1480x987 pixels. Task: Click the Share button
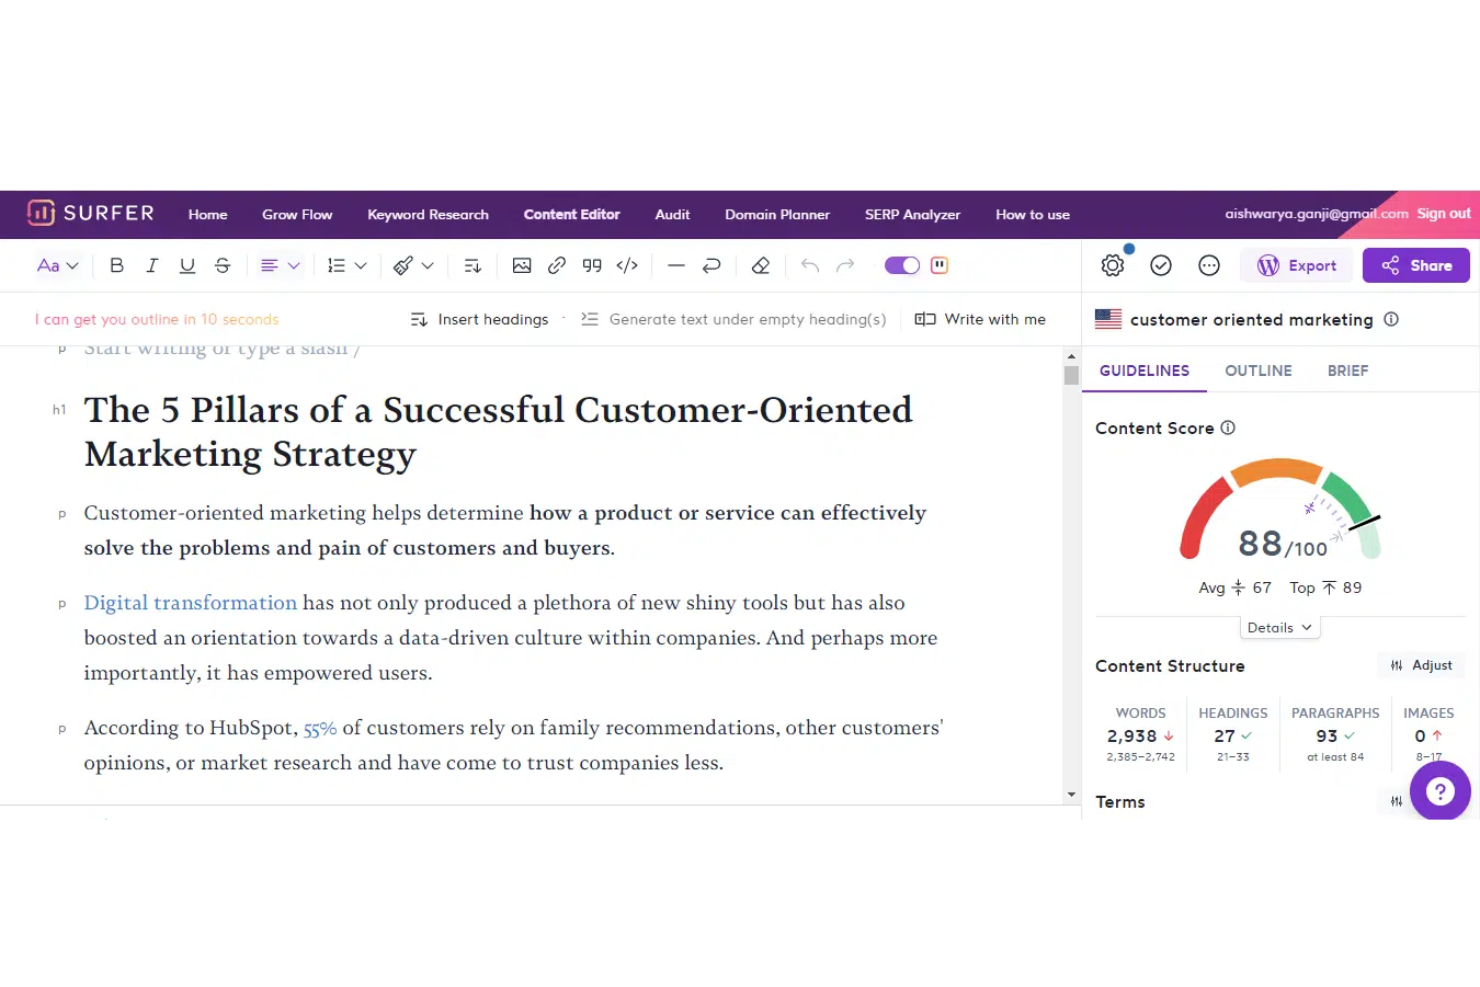tap(1416, 265)
